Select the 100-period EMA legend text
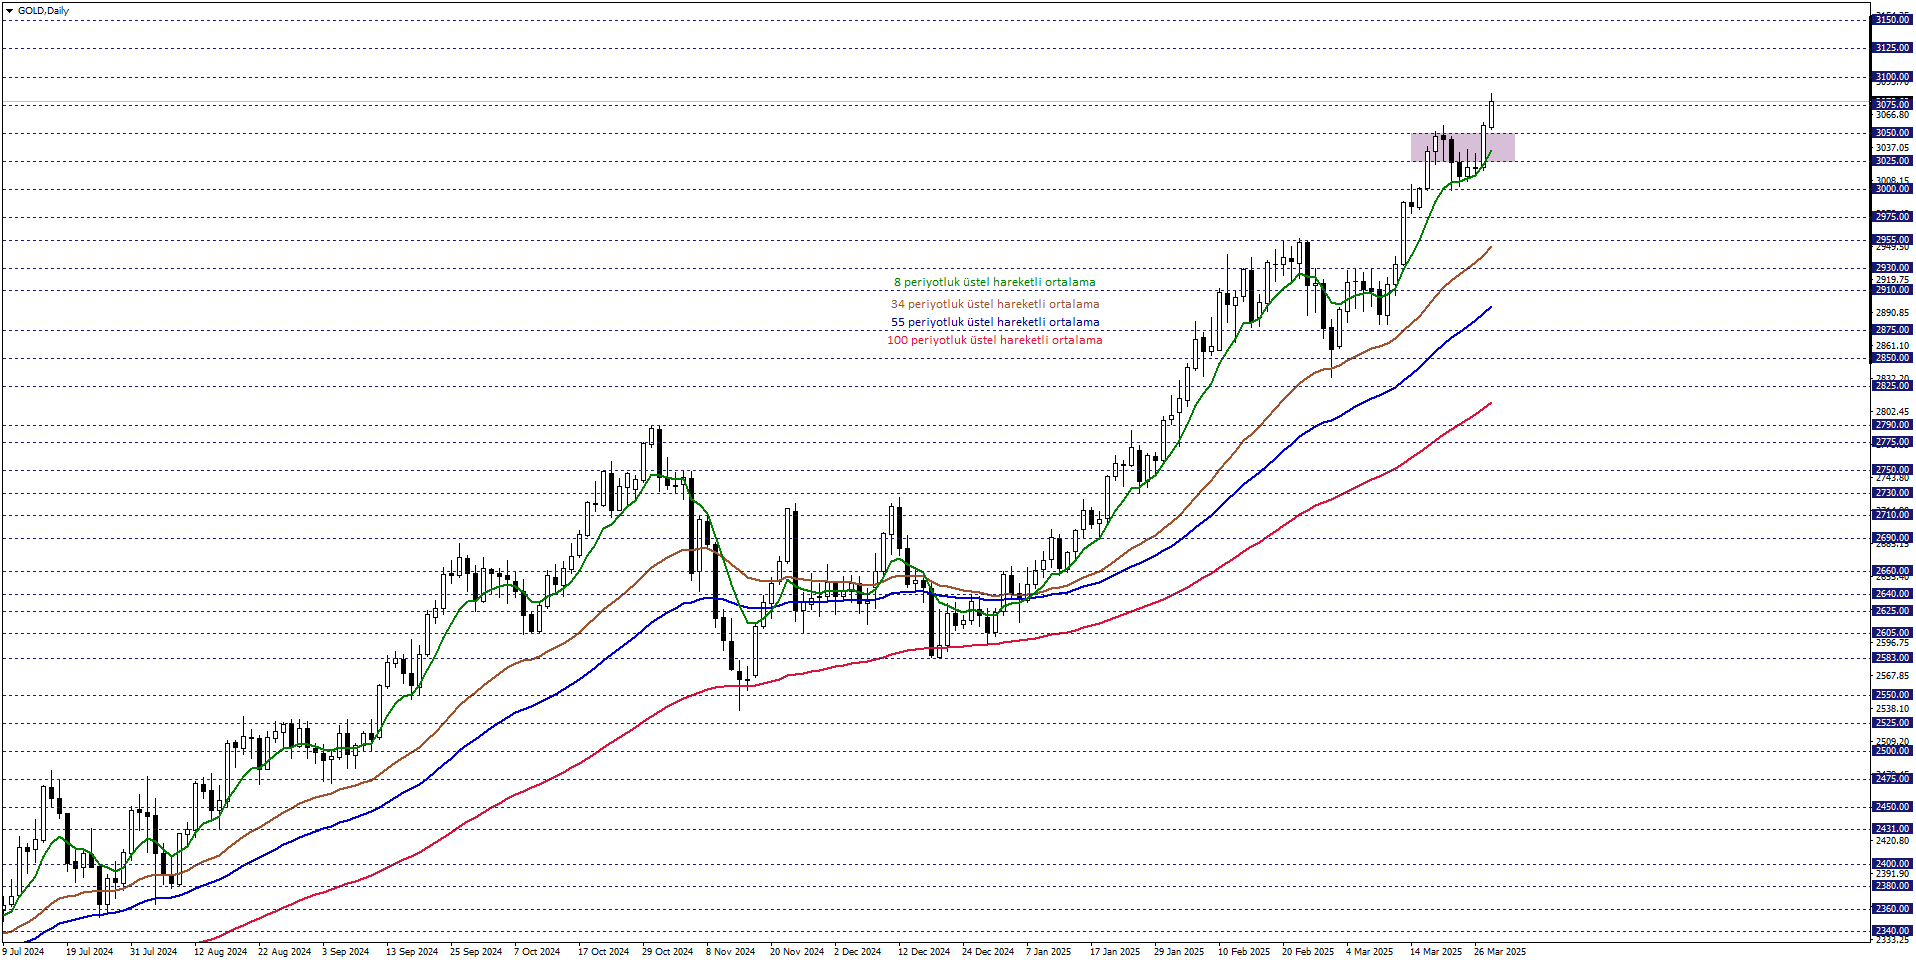The height and width of the screenshot is (963, 1916). (x=995, y=340)
